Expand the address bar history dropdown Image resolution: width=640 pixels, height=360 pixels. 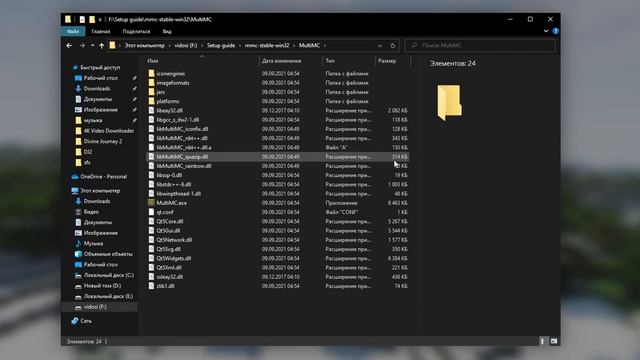[x=380, y=46]
